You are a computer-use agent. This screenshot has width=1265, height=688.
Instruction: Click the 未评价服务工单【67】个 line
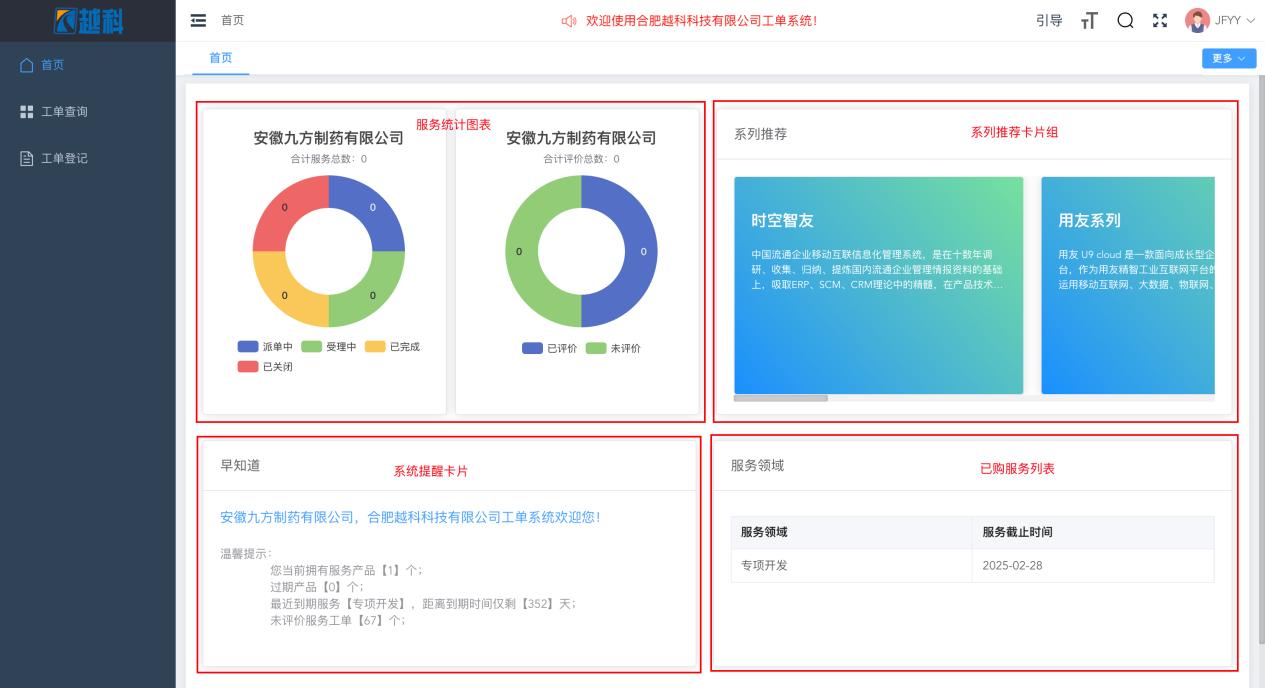(338, 620)
